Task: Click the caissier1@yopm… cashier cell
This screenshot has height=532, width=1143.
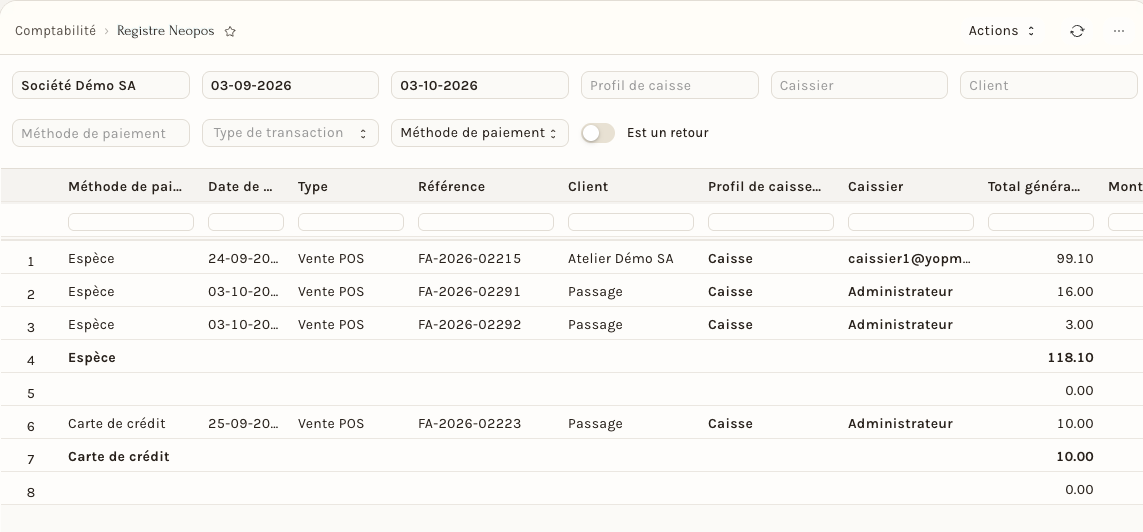Action: 910,259
